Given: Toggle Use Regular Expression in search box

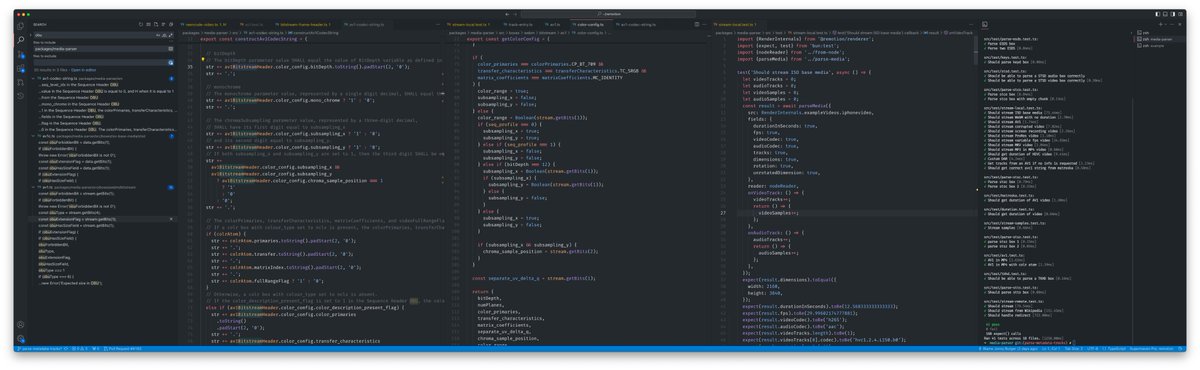Looking at the screenshot, I should coord(171,35).
